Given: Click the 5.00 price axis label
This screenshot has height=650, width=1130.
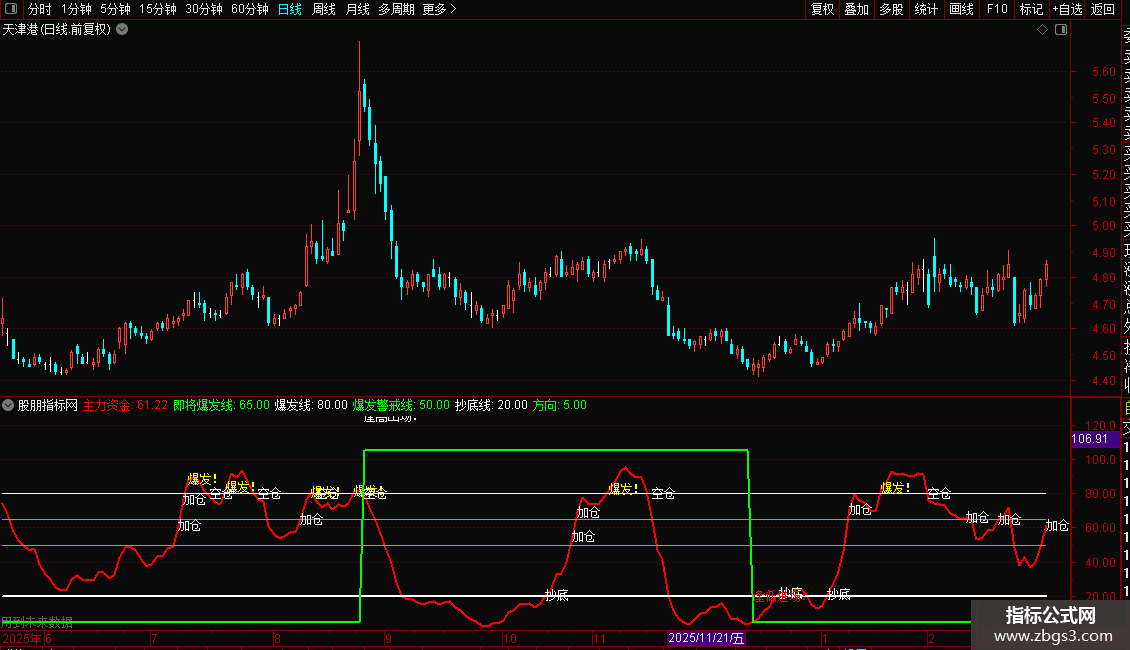Looking at the screenshot, I should tap(1103, 226).
